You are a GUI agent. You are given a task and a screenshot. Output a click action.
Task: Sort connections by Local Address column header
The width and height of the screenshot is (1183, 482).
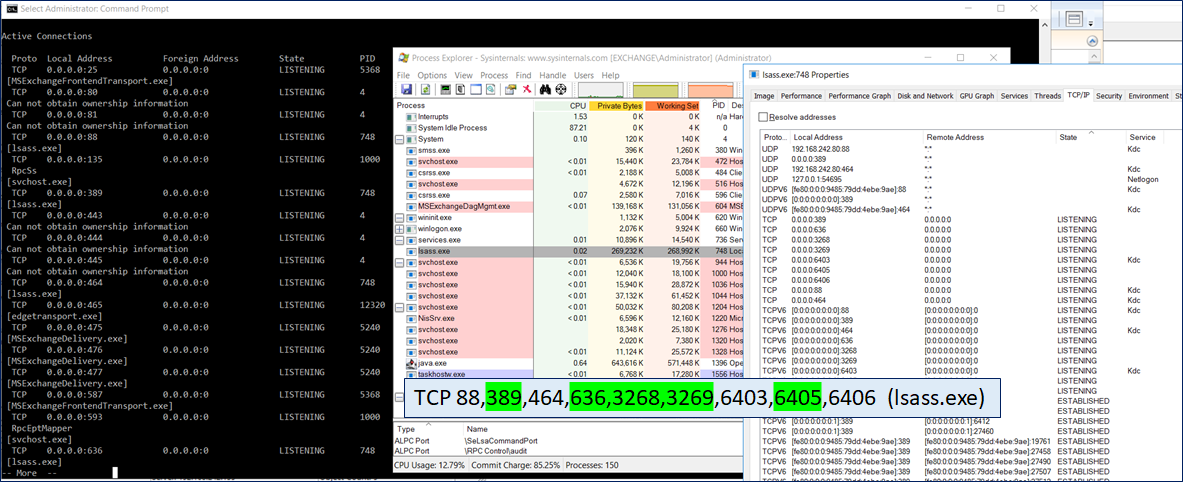(818, 137)
